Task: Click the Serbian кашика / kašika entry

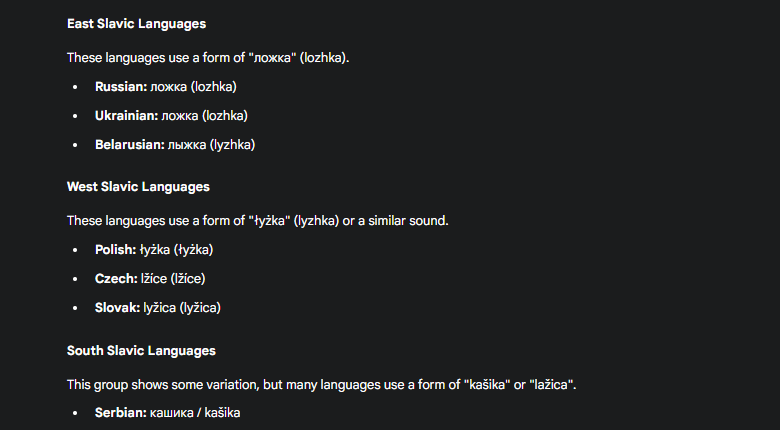Action: pyautogui.click(x=168, y=413)
